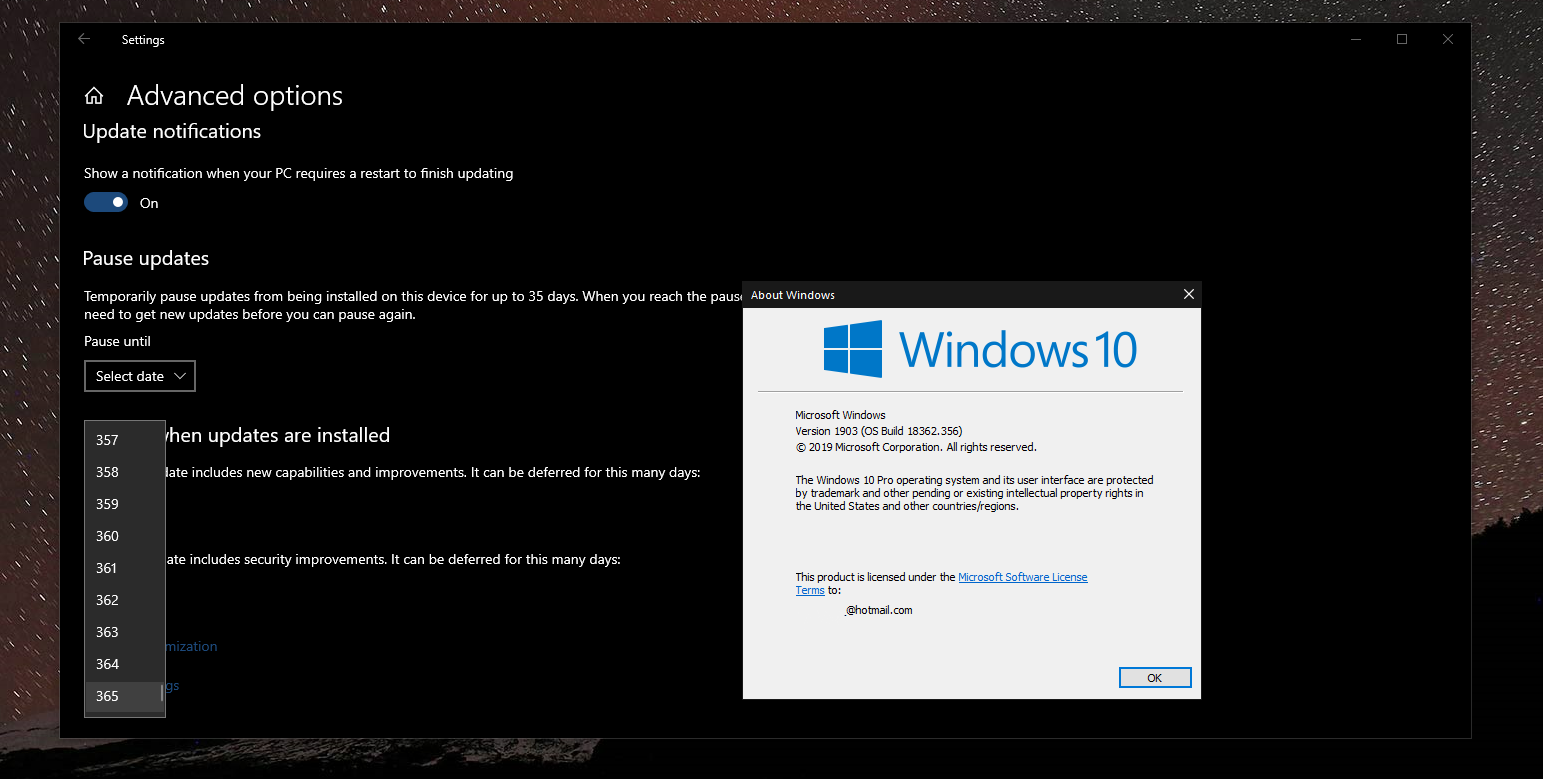Viewport: 1543px width, 779px height.
Task: Dismiss the About Windows window via X
Action: 1188,294
